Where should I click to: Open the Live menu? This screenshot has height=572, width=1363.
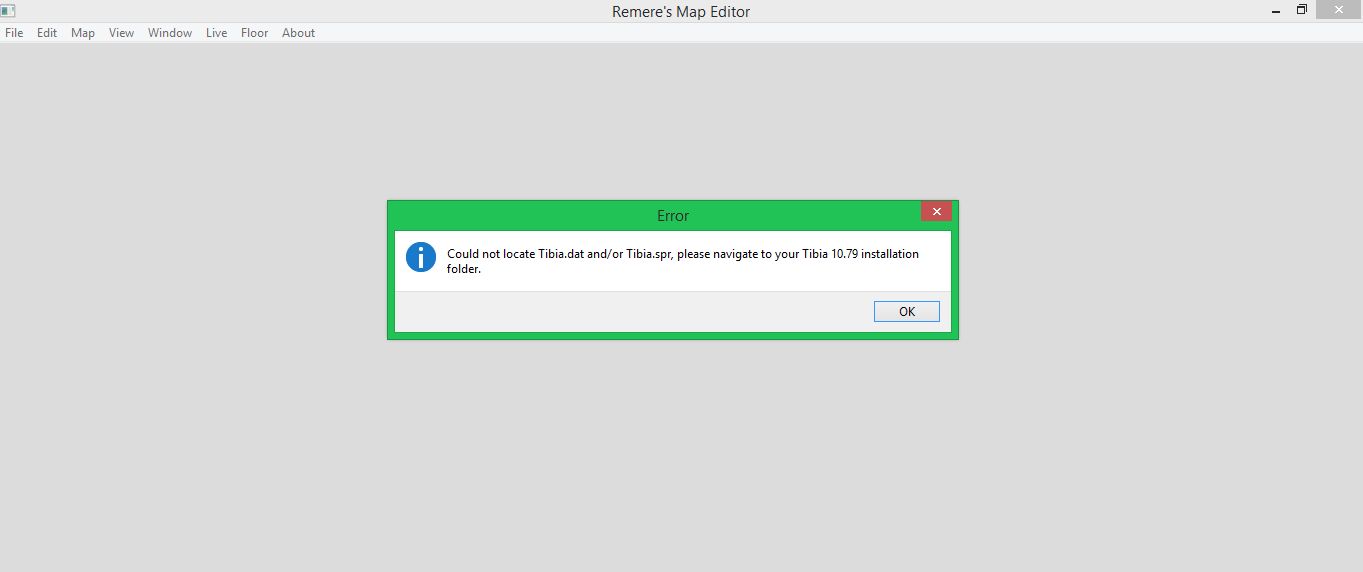(x=217, y=33)
